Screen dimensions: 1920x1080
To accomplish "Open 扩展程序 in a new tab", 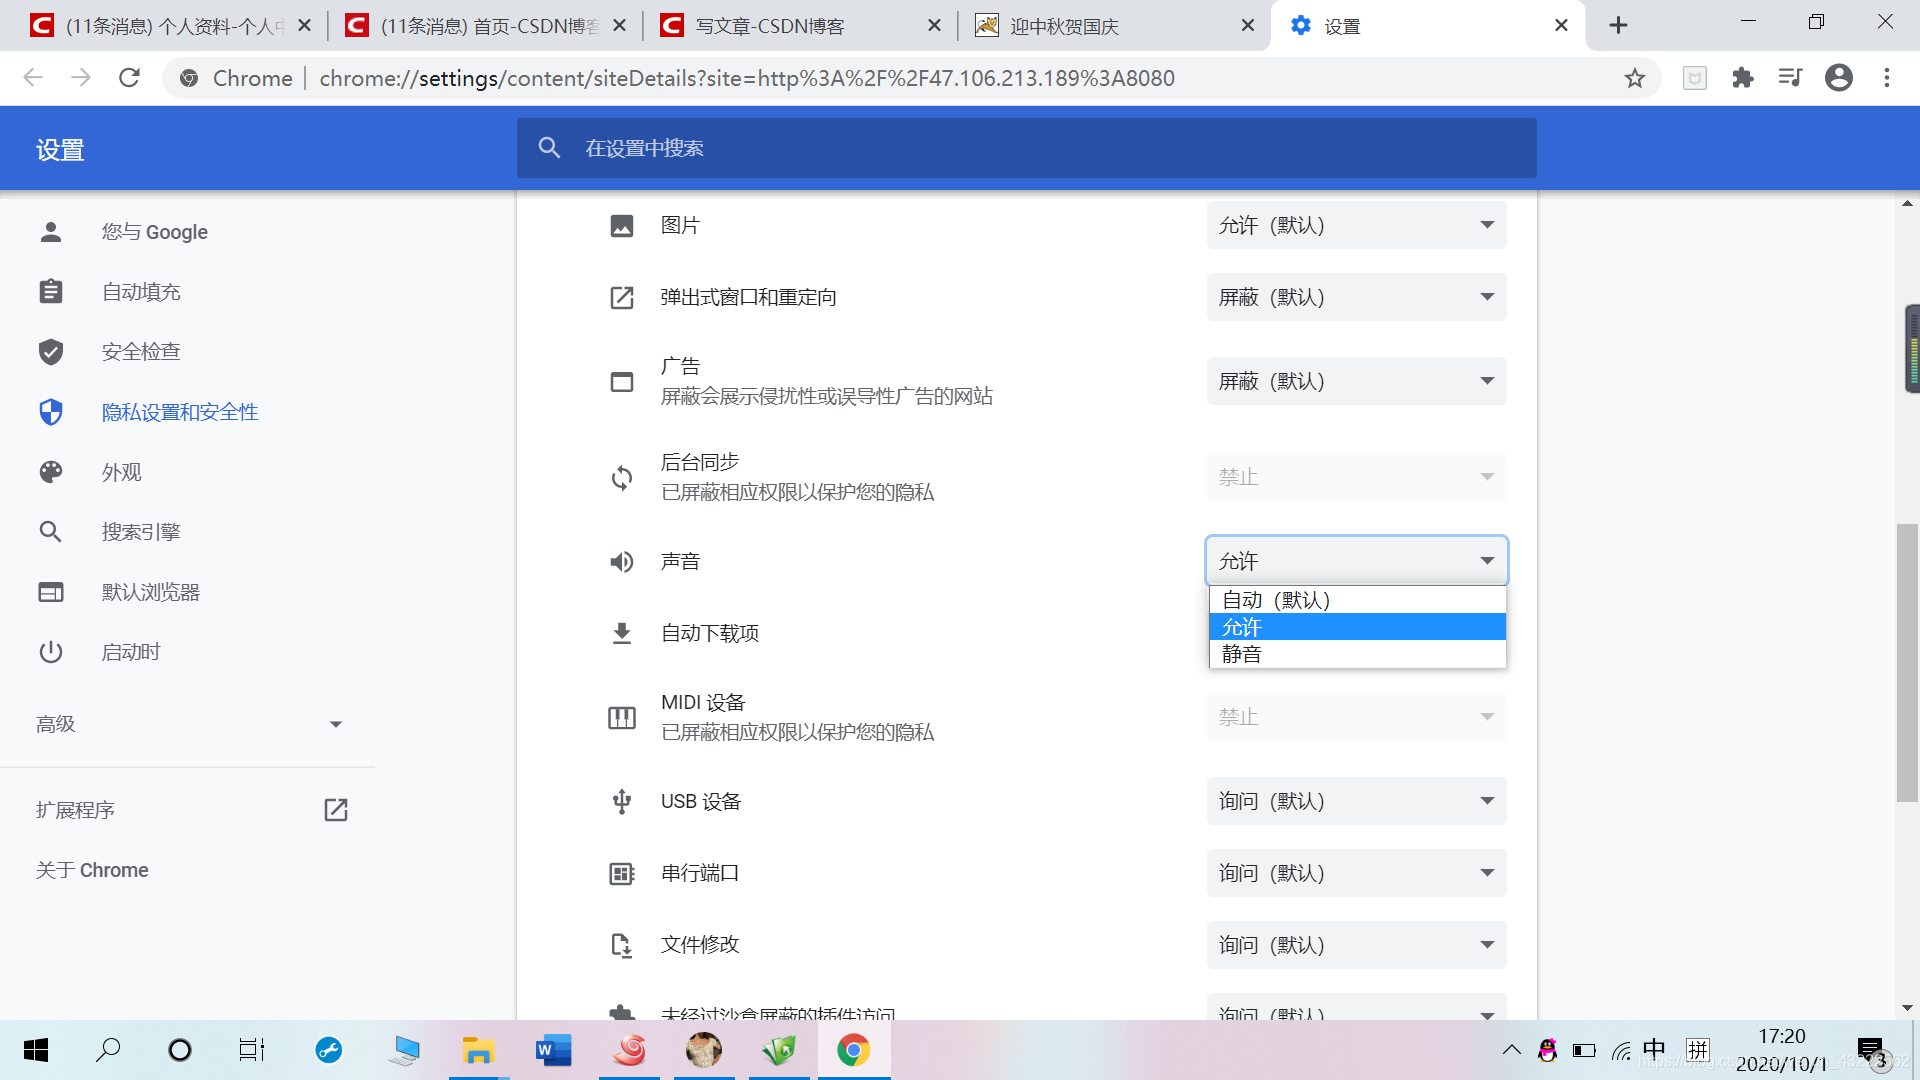I will point(335,809).
